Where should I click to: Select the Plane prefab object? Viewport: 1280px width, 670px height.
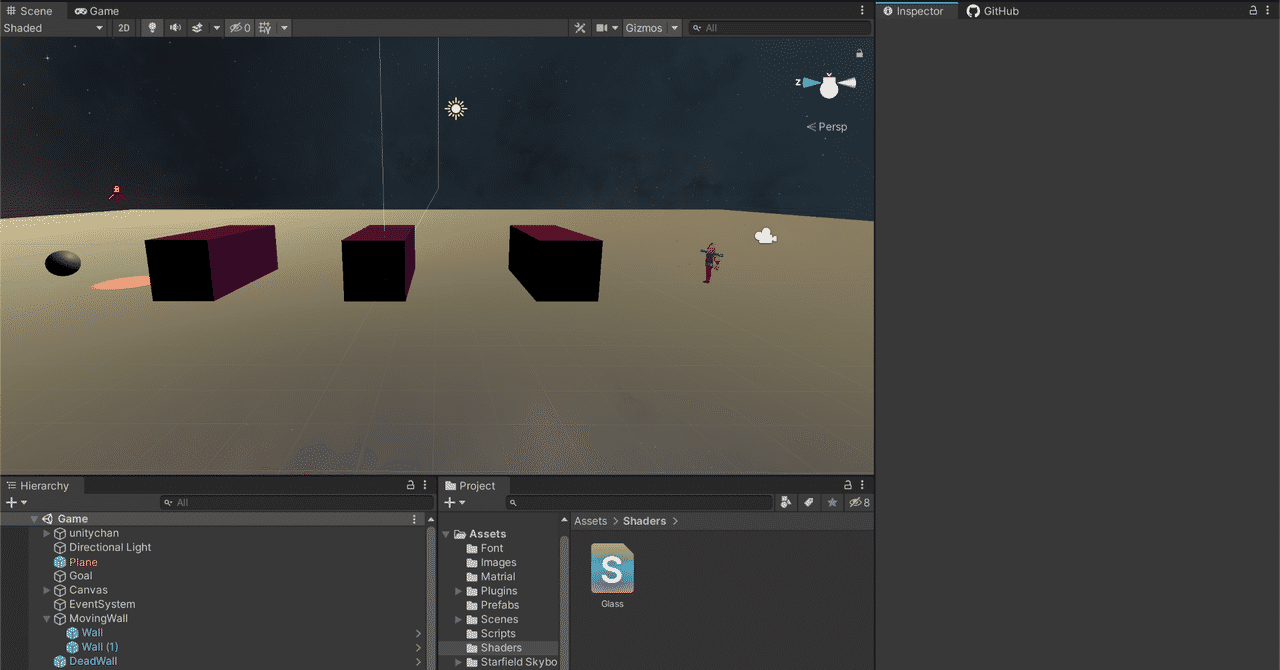pyautogui.click(x=83, y=562)
